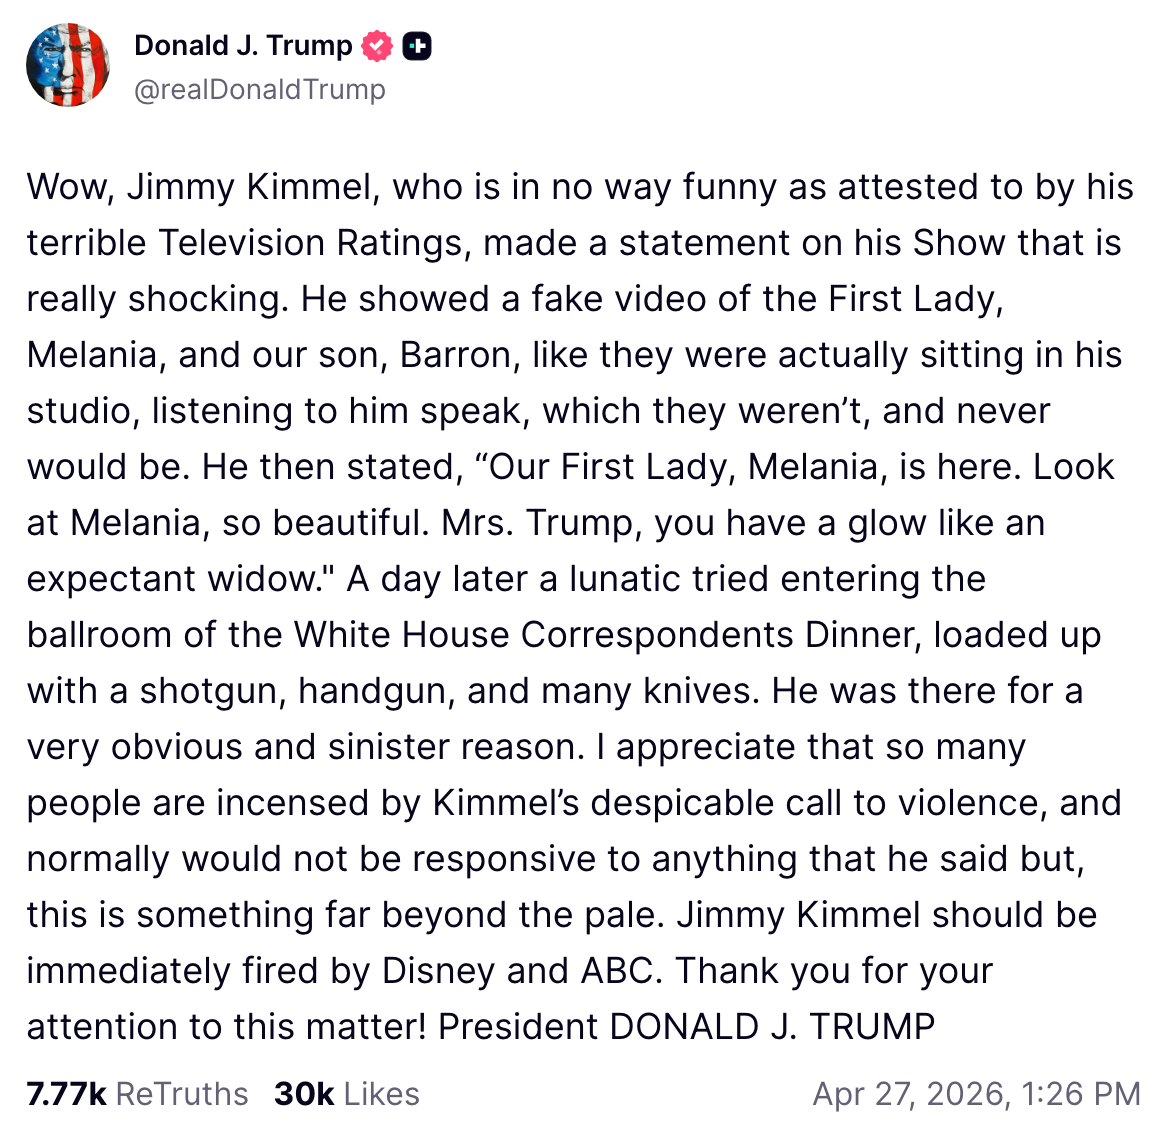The height and width of the screenshot is (1136, 1160).
Task: Click the 30k like count number
Action: (304, 1094)
